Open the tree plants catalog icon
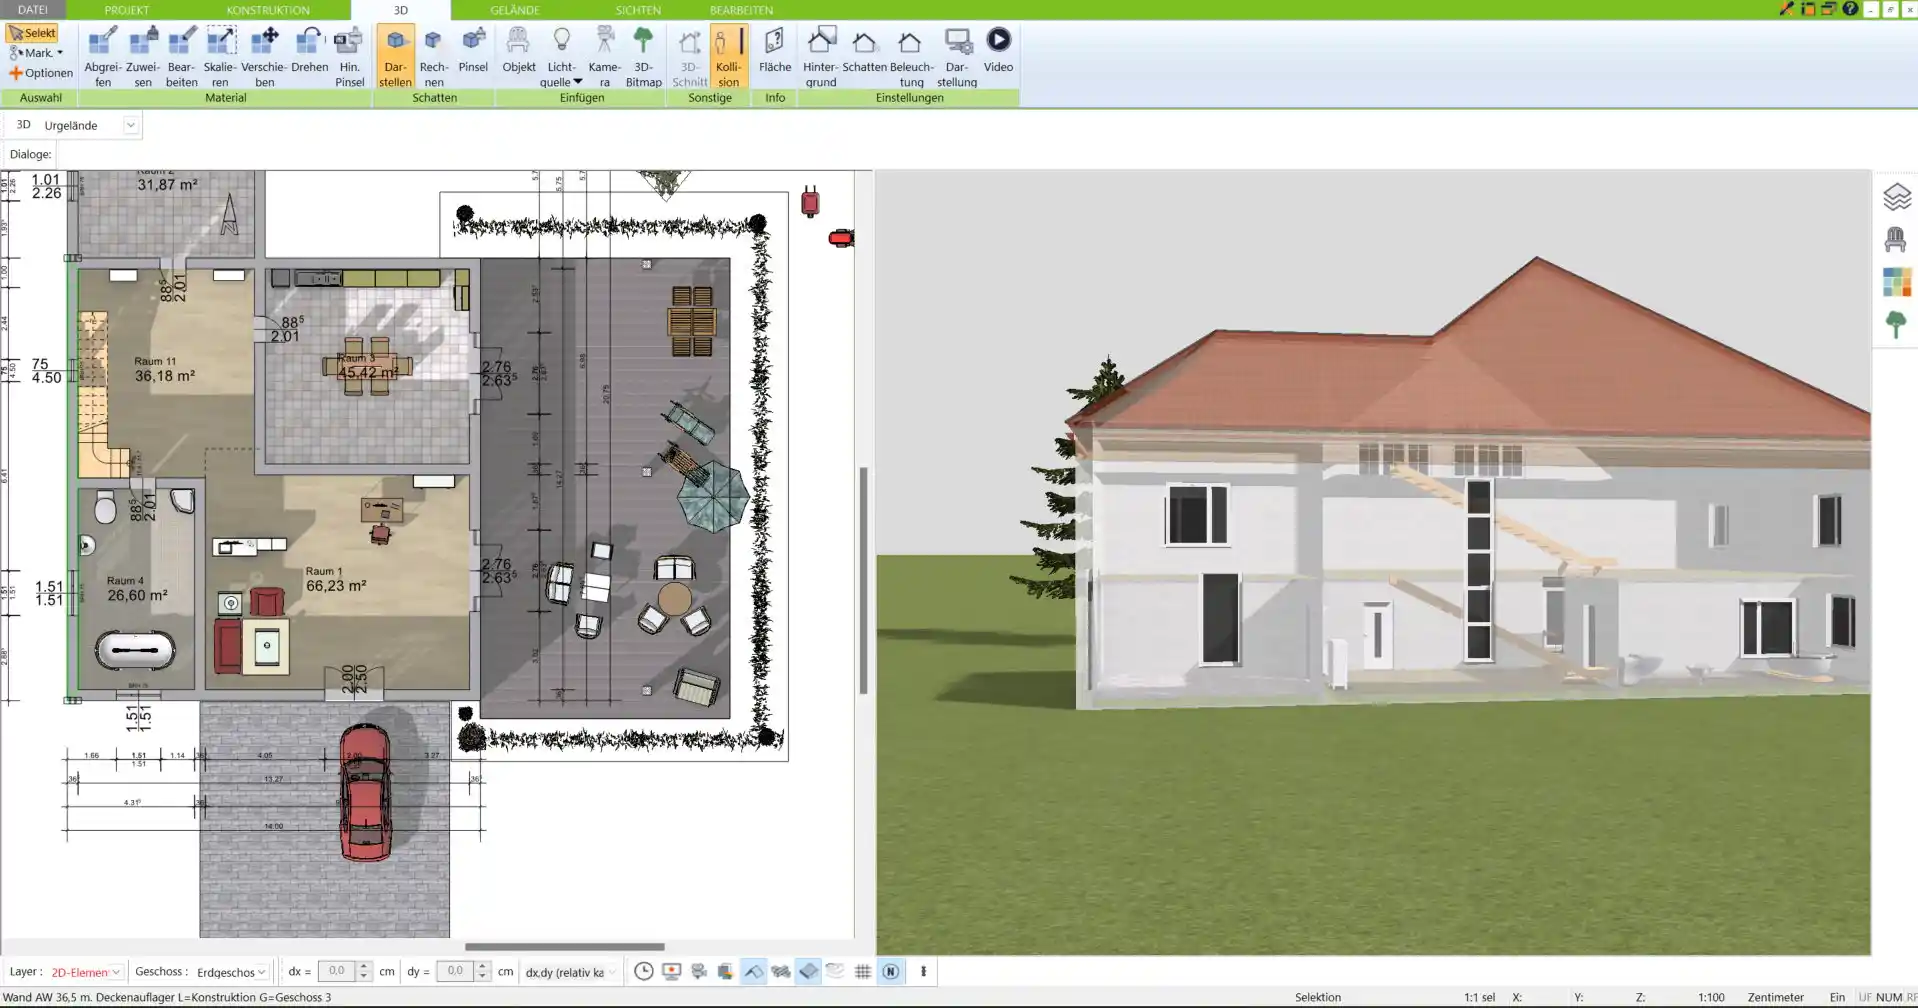 pos(1896,324)
